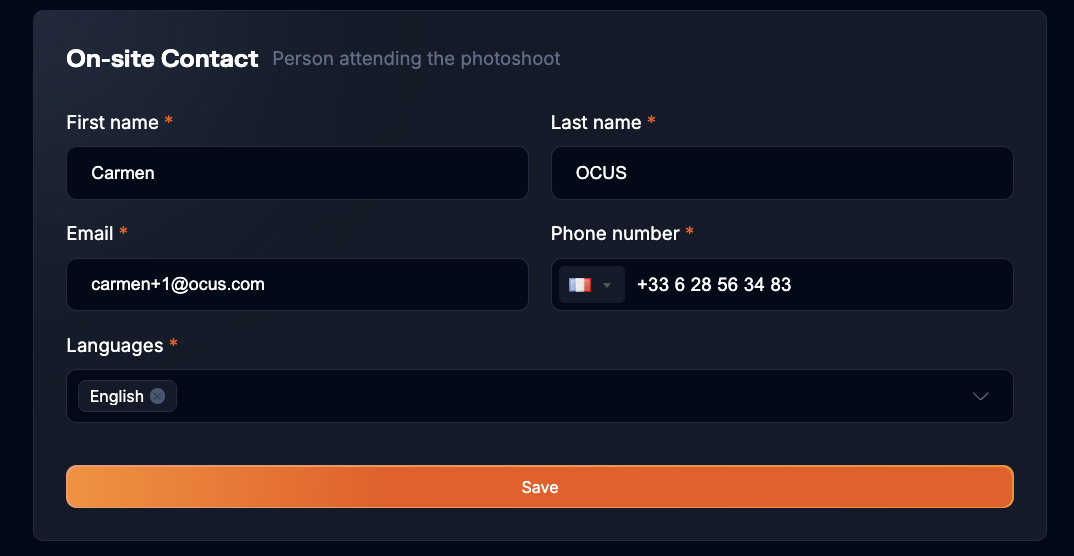This screenshot has width=1074, height=556.
Task: Click the Last name field with OCUS
Action: pos(782,173)
